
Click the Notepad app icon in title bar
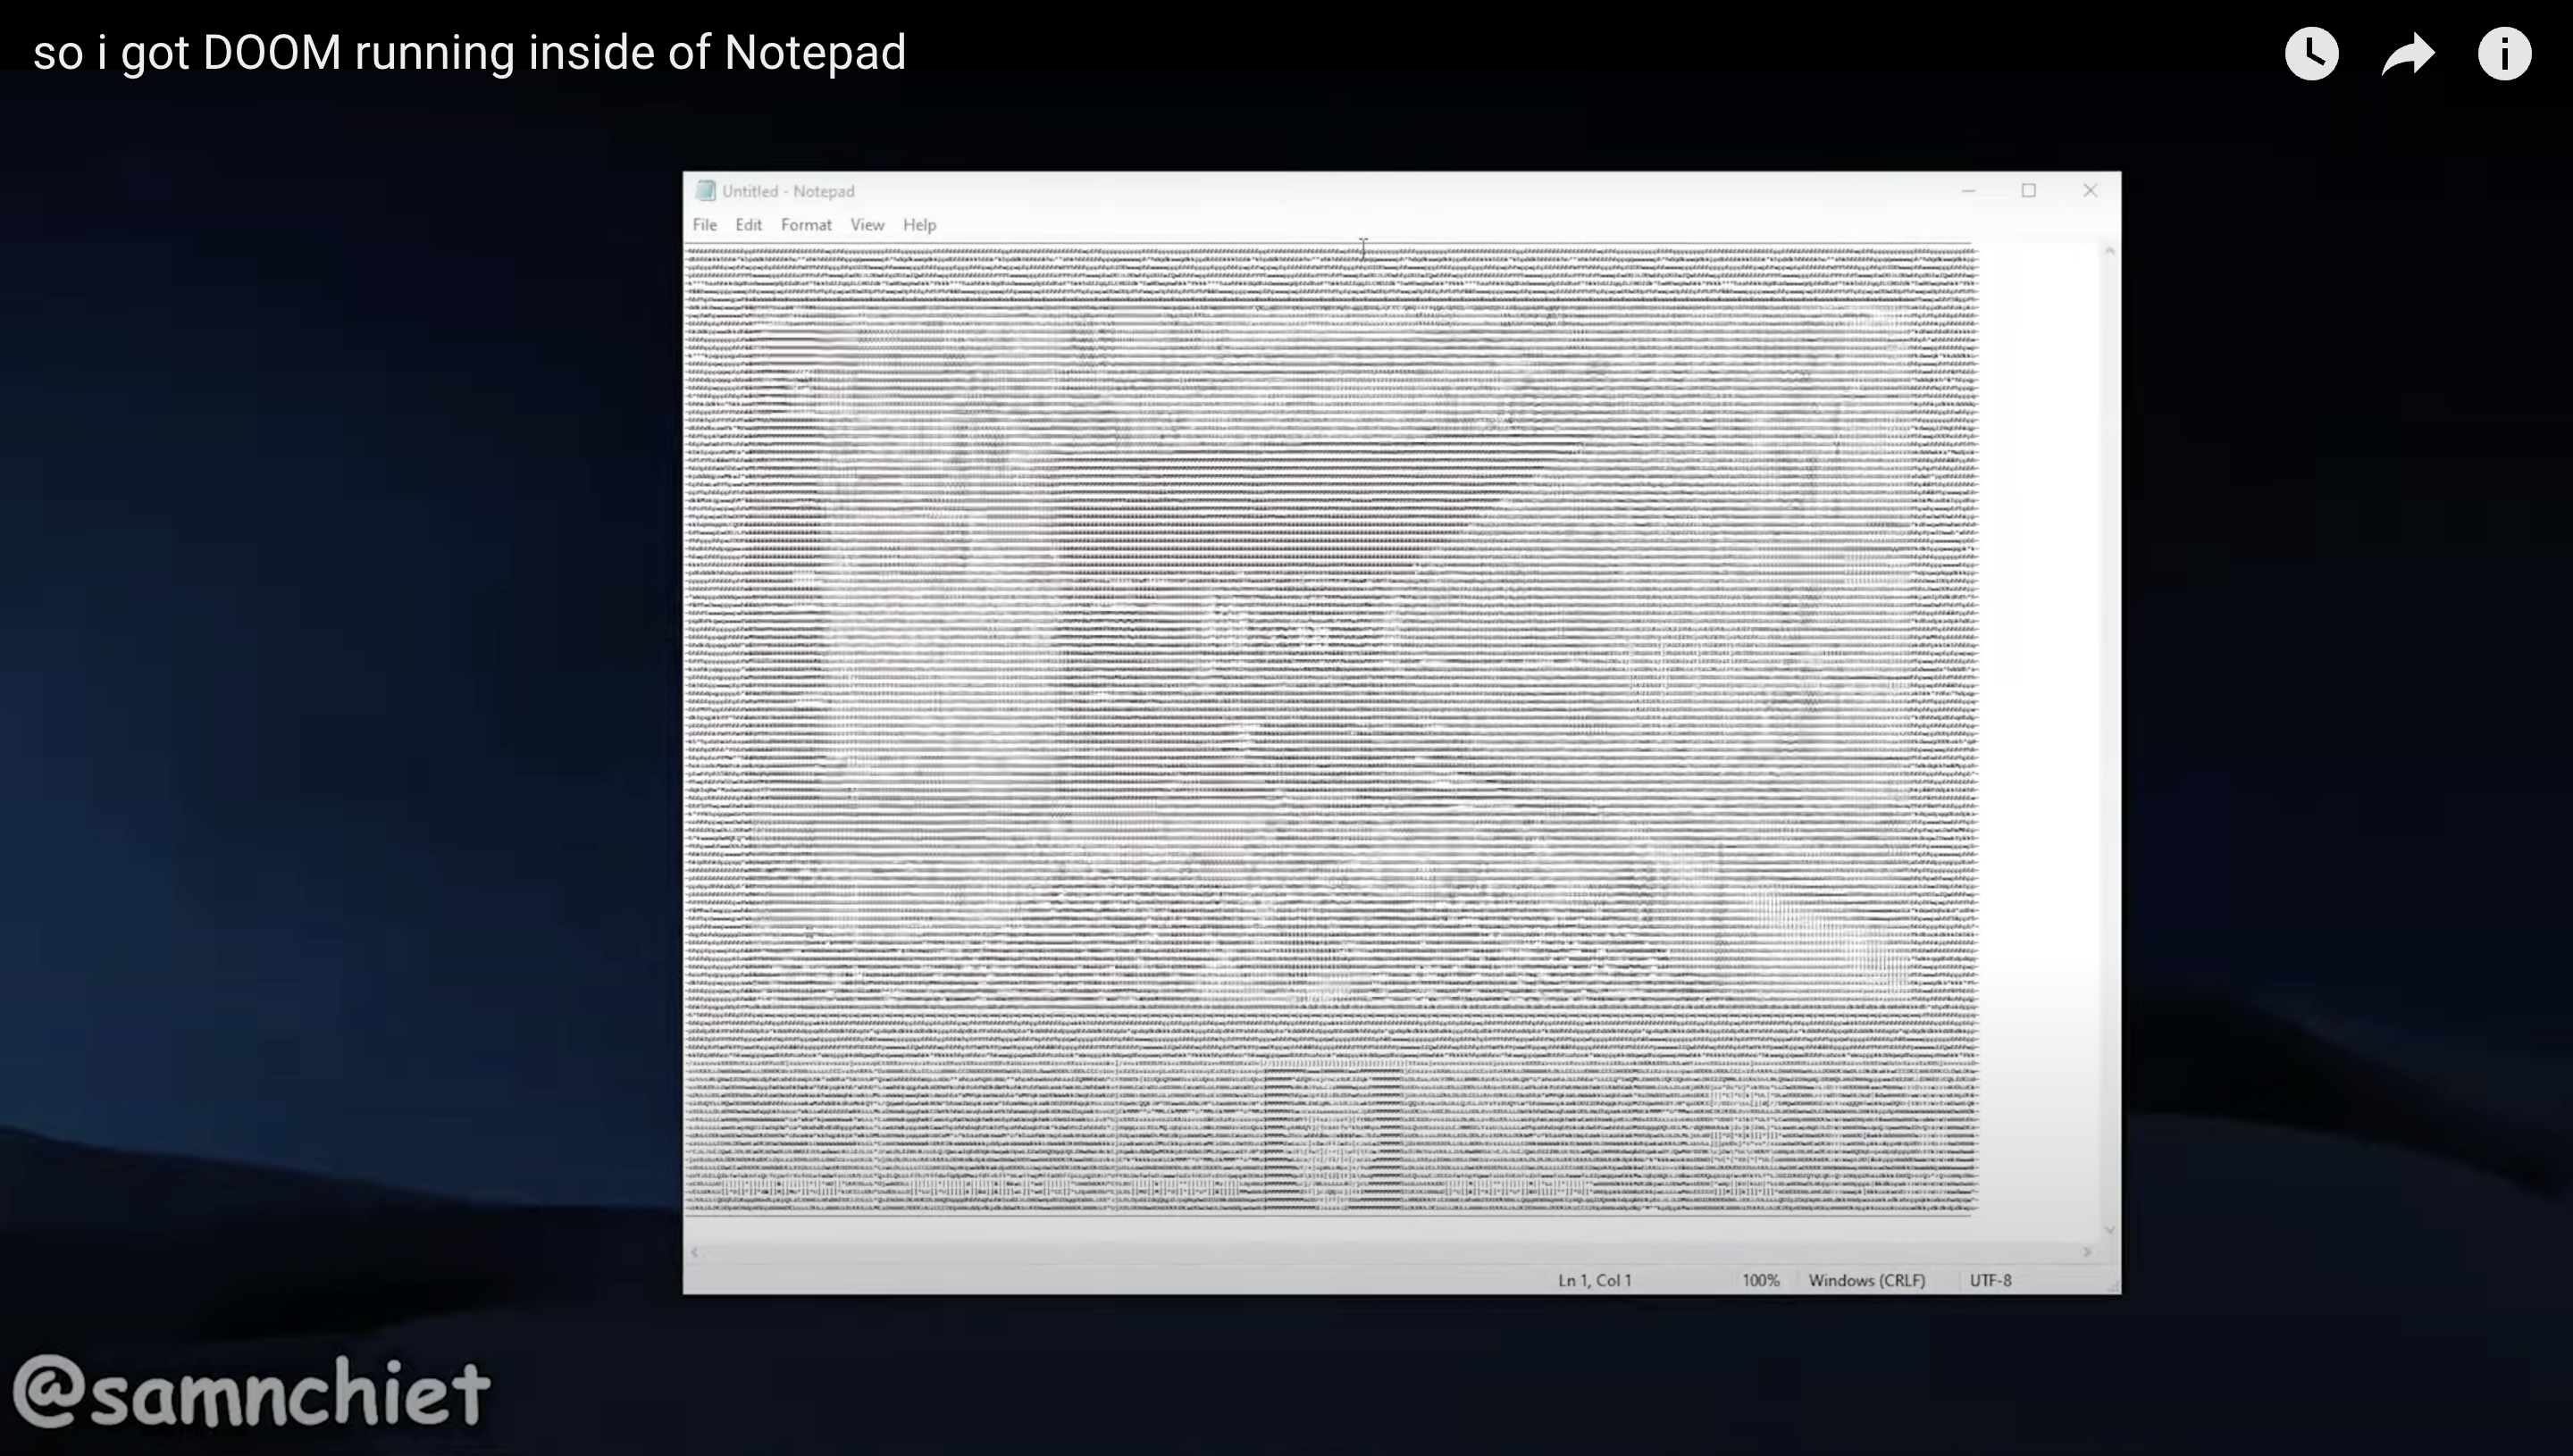(705, 191)
